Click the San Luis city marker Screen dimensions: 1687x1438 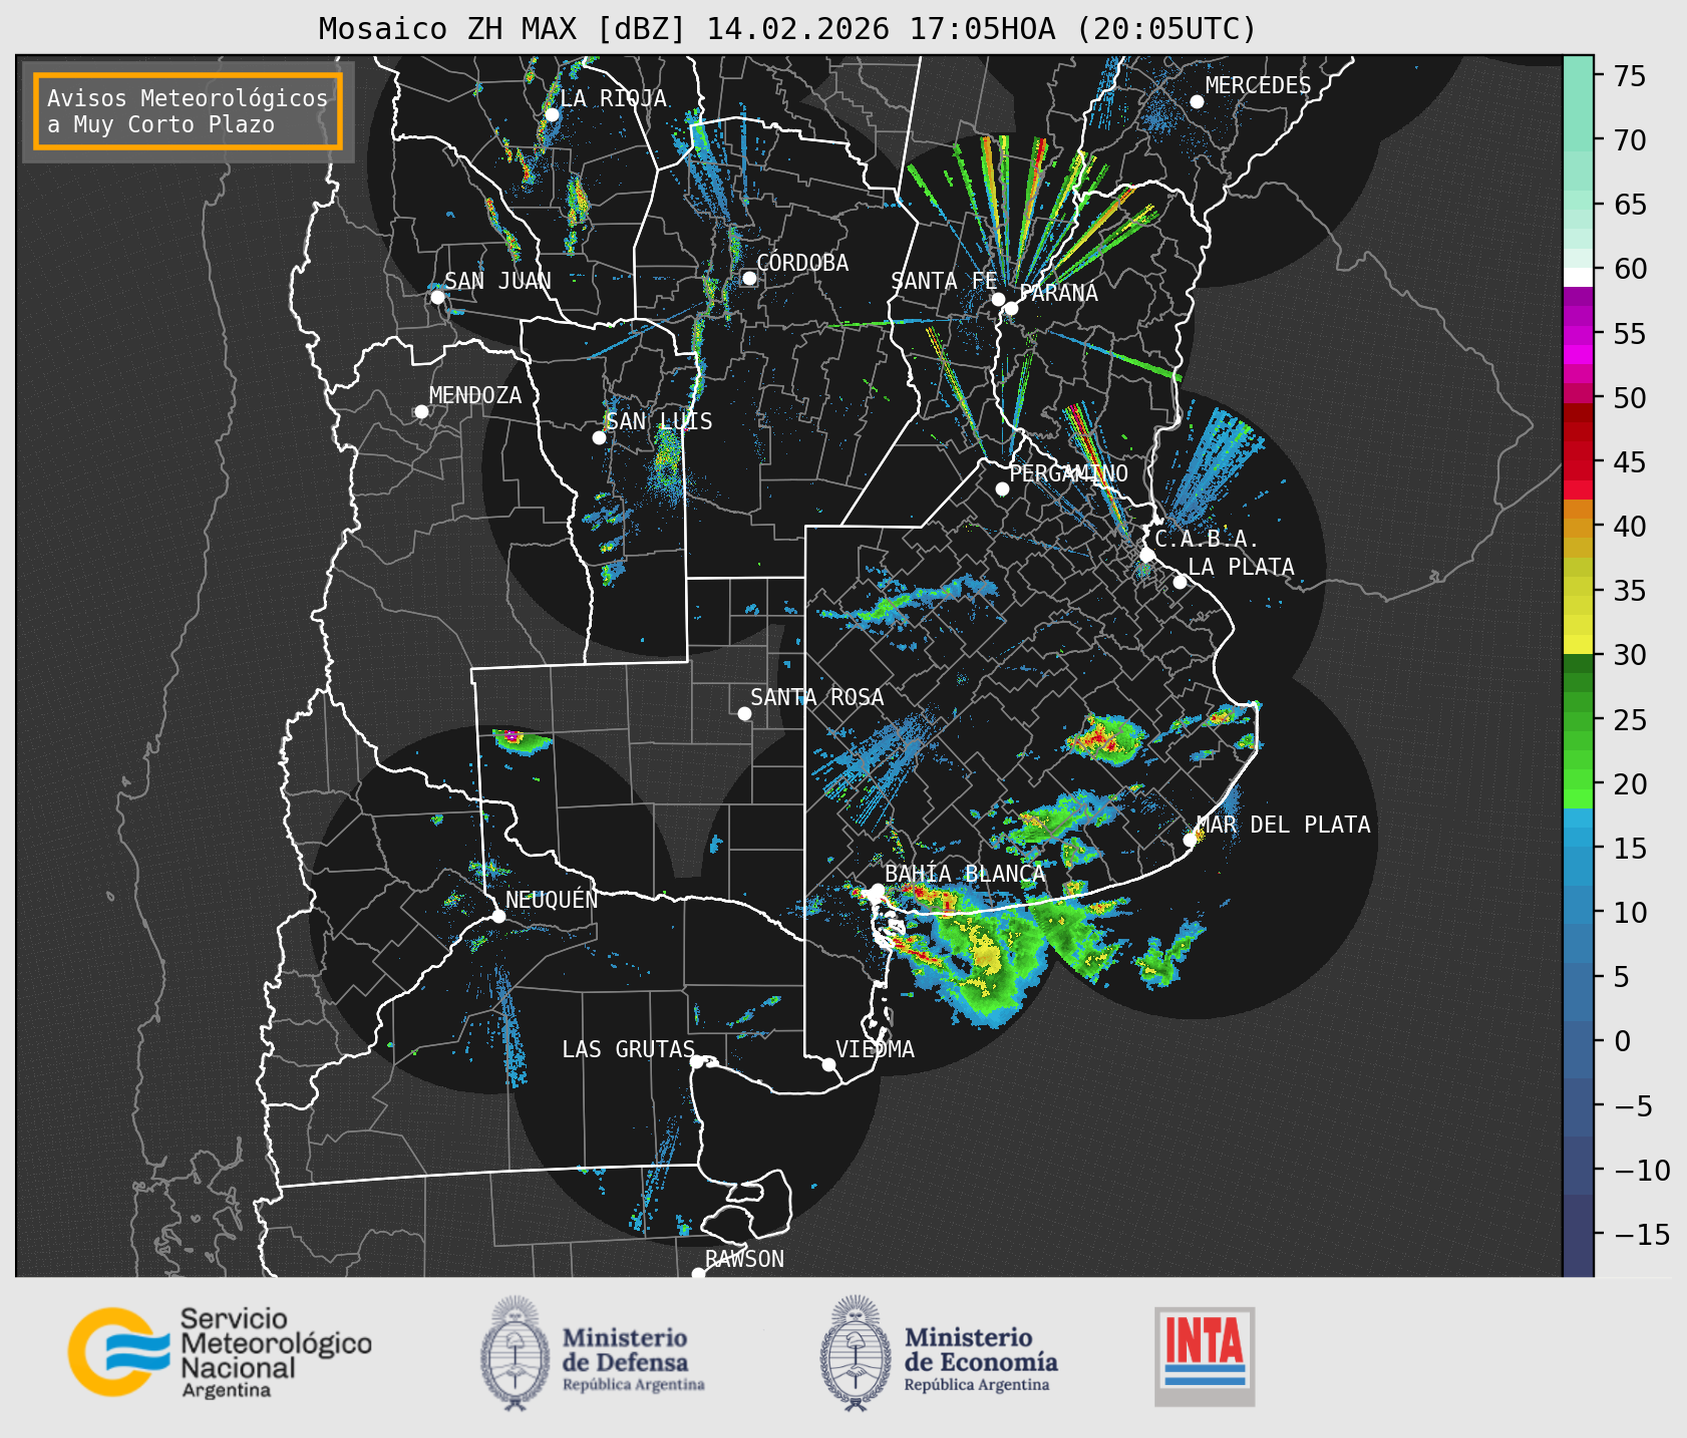[599, 437]
